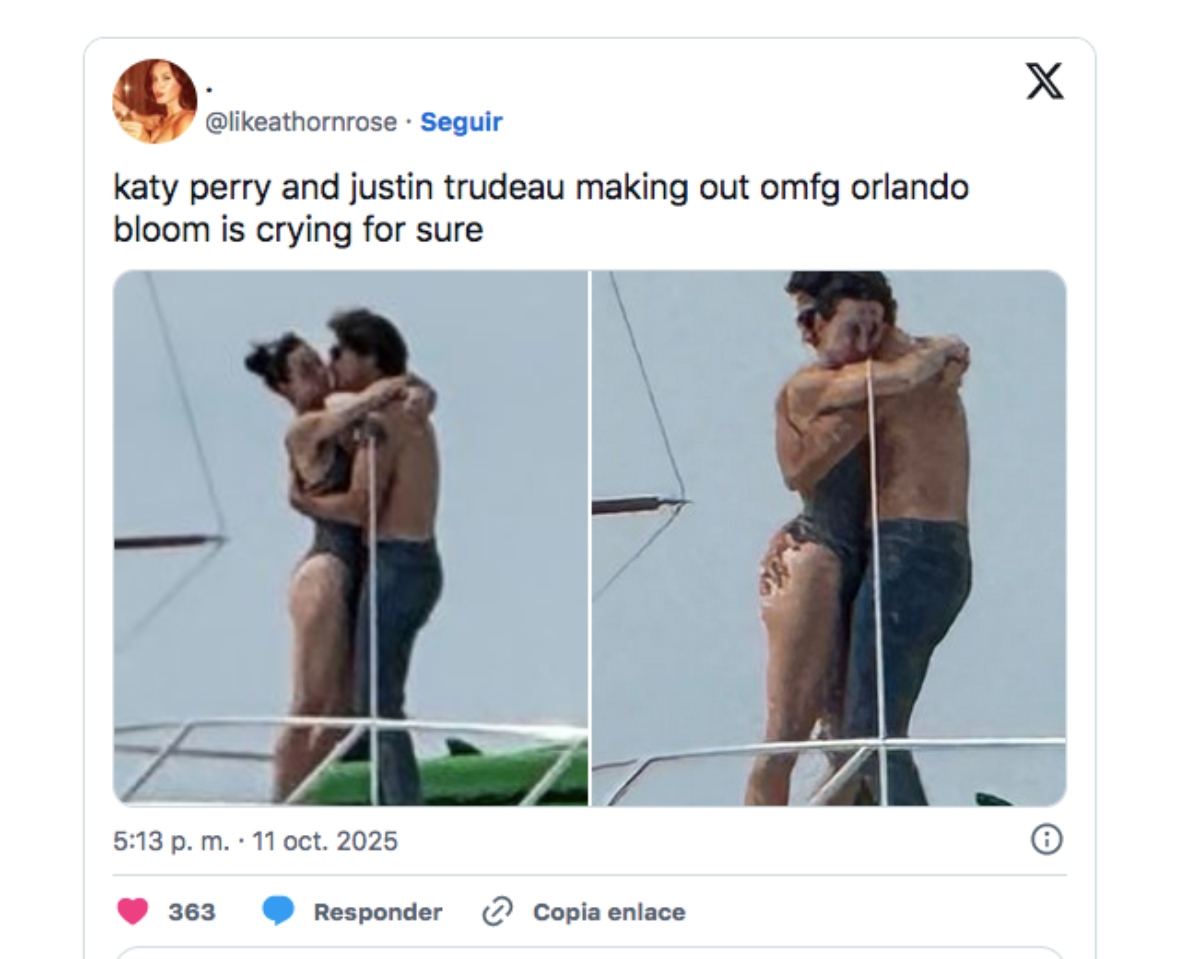1200x959 pixels.
Task: Click the words 'bloom is crying for sure'
Action: click(x=298, y=230)
